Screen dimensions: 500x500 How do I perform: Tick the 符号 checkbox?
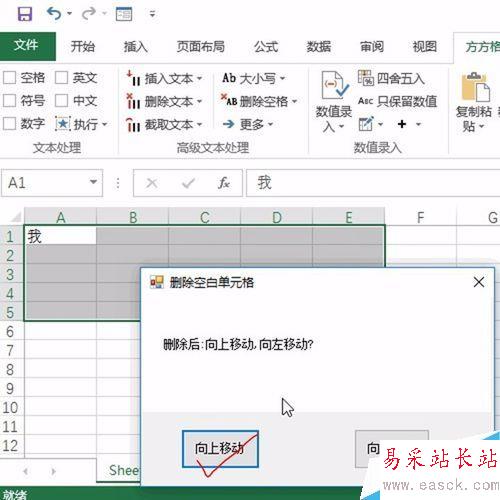(x=9, y=100)
